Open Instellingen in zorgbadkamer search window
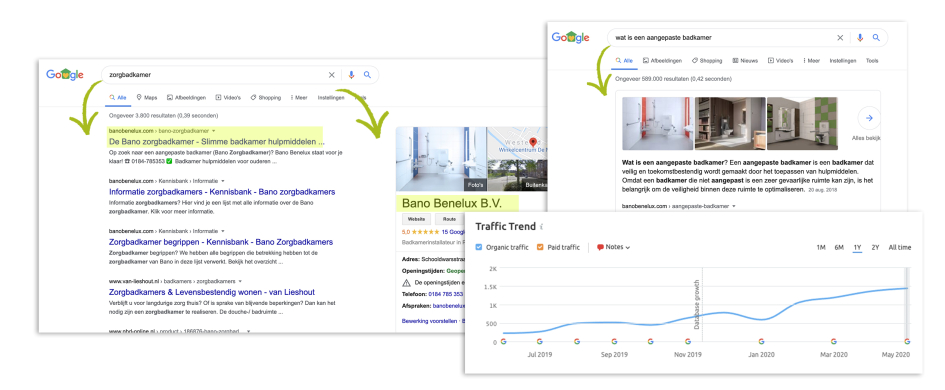The image size is (945, 390). click(x=331, y=98)
